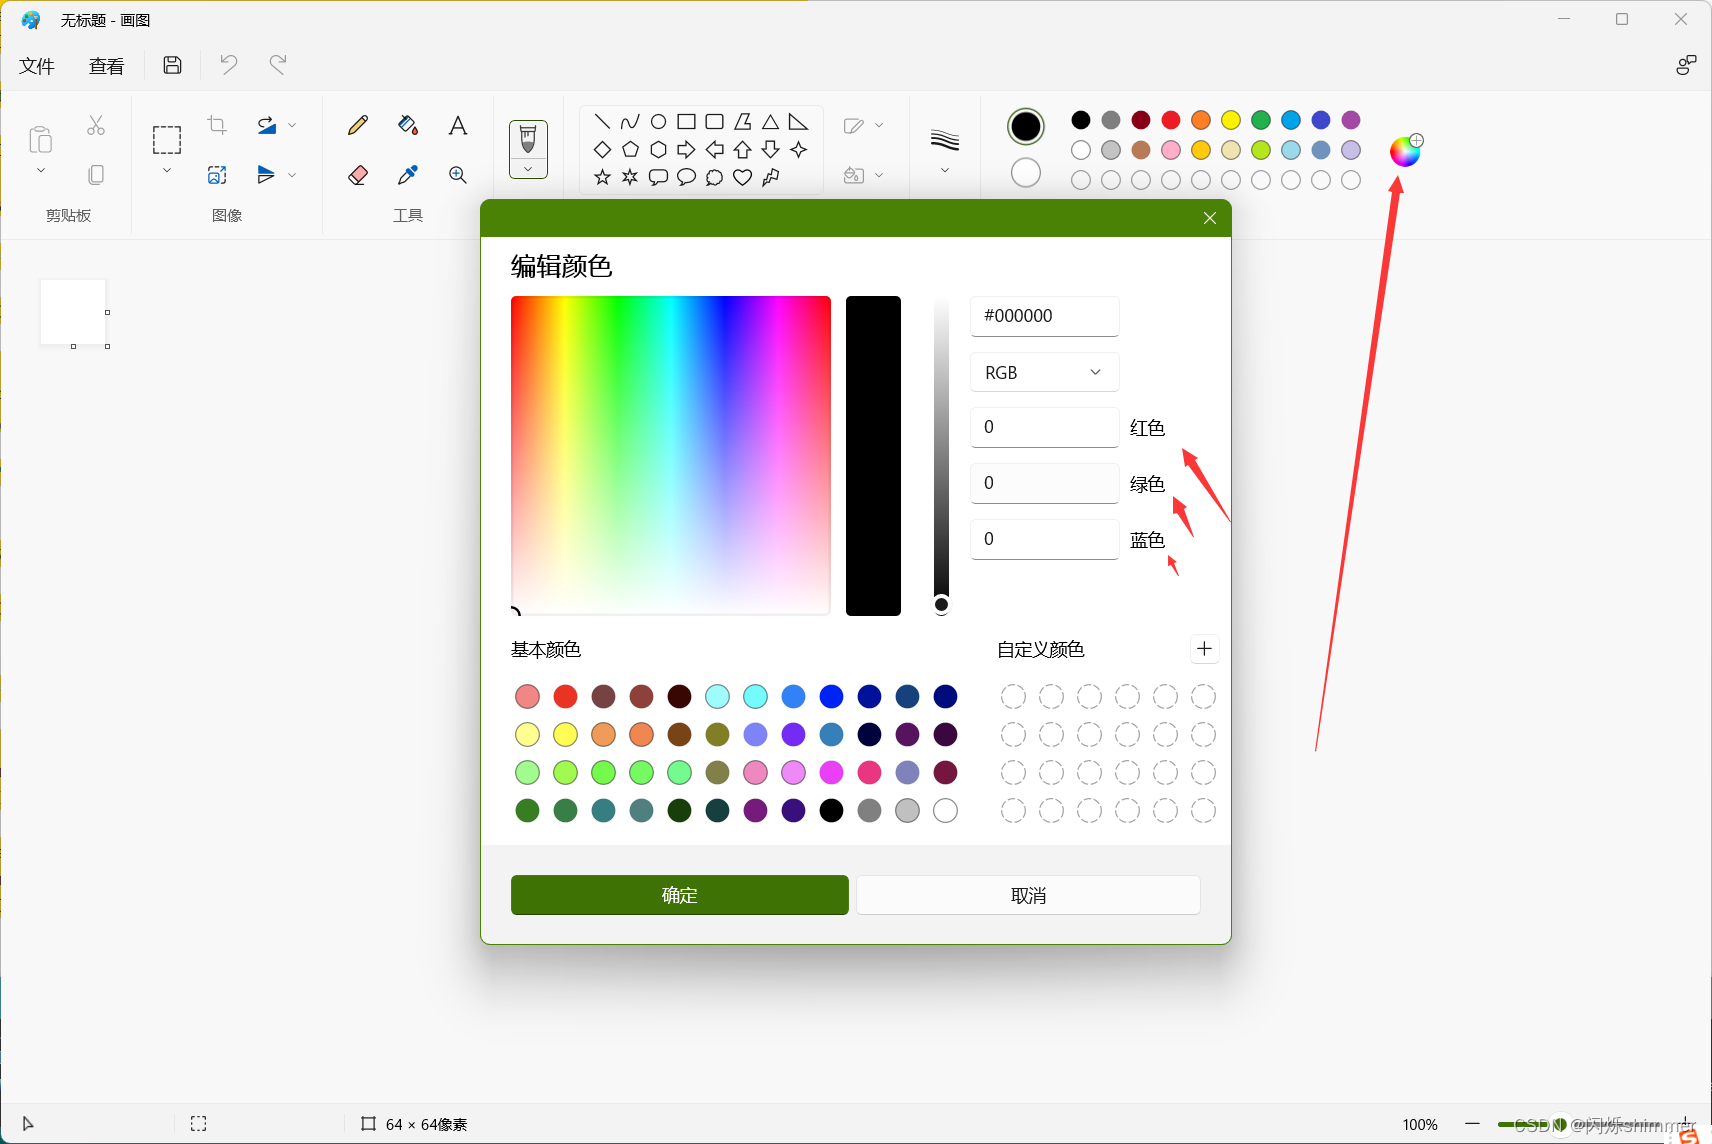The image size is (1712, 1144).
Task: Pick the red swatch in toolbar palette
Action: (x=1171, y=120)
